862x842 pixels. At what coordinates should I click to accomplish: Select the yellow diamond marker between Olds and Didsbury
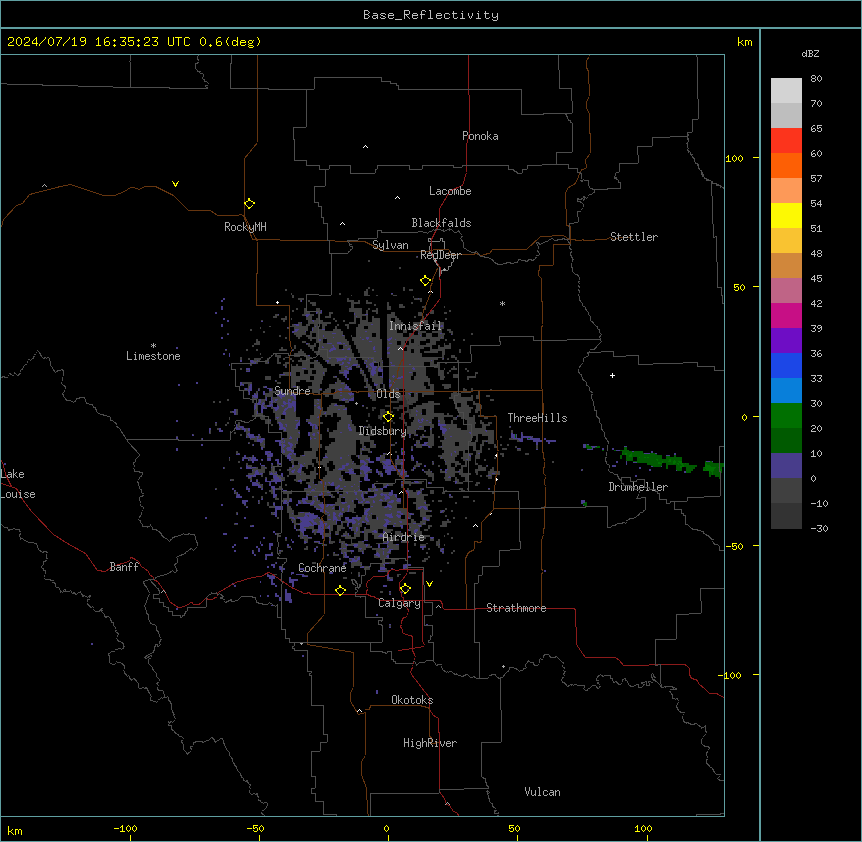[x=388, y=417]
